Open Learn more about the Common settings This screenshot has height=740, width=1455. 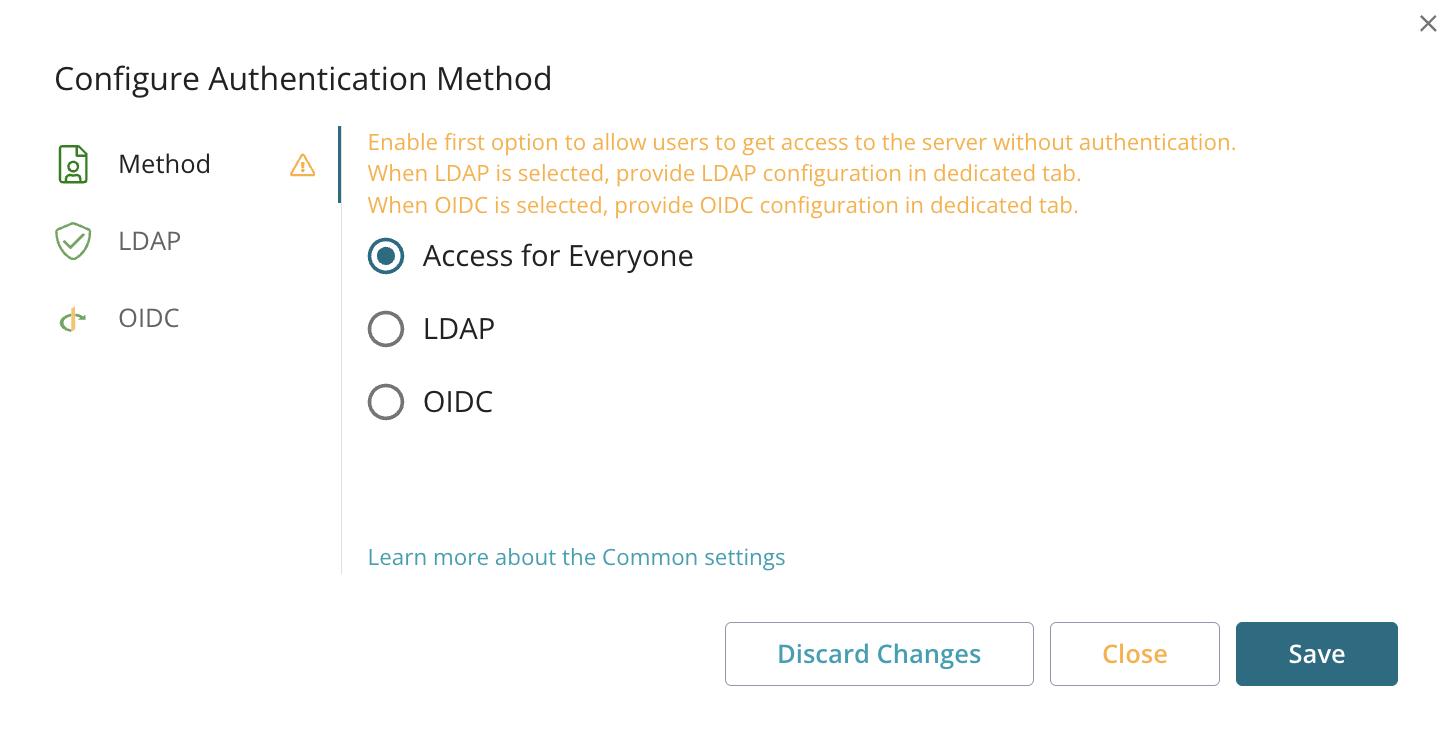(x=576, y=557)
